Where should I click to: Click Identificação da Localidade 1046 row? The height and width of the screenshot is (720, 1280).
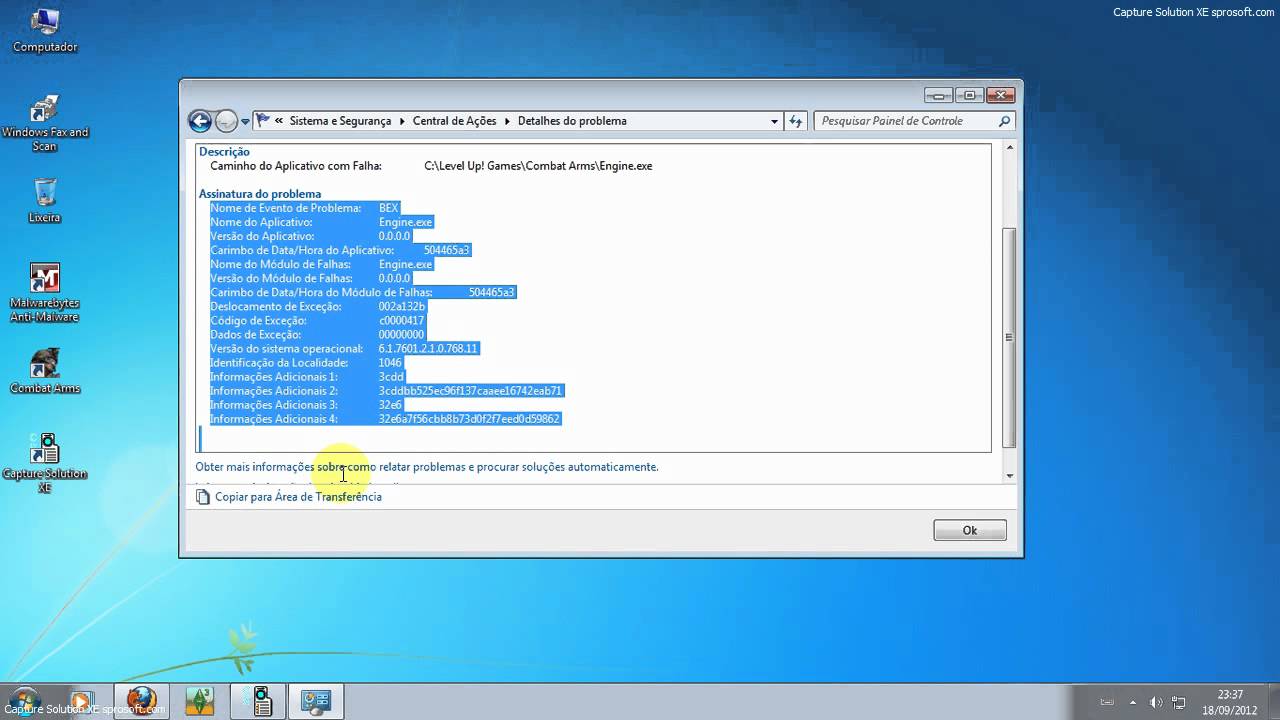point(306,362)
